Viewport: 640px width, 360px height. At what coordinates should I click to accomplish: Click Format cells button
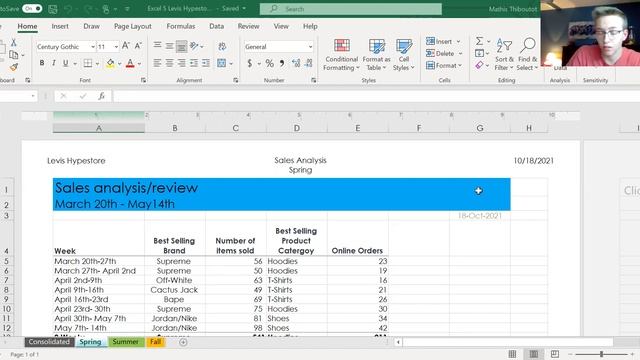[x=444, y=65]
